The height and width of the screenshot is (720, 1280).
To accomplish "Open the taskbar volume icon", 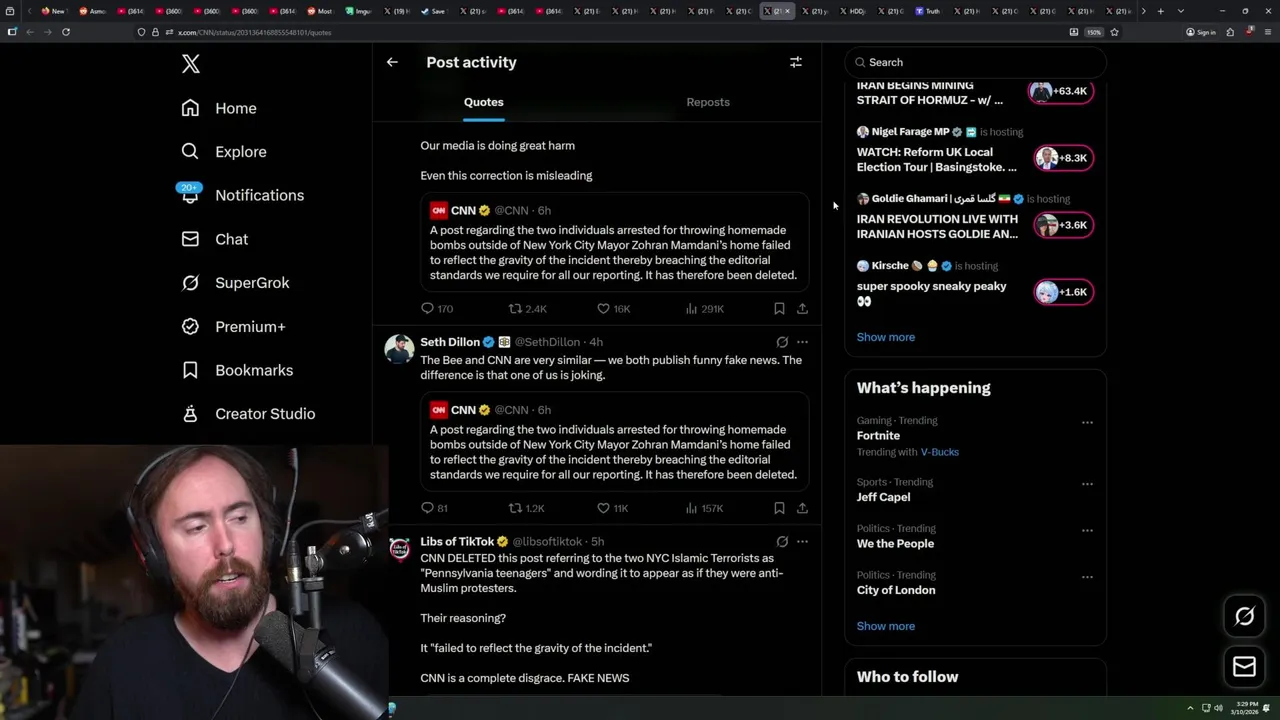I will tap(1218, 709).
